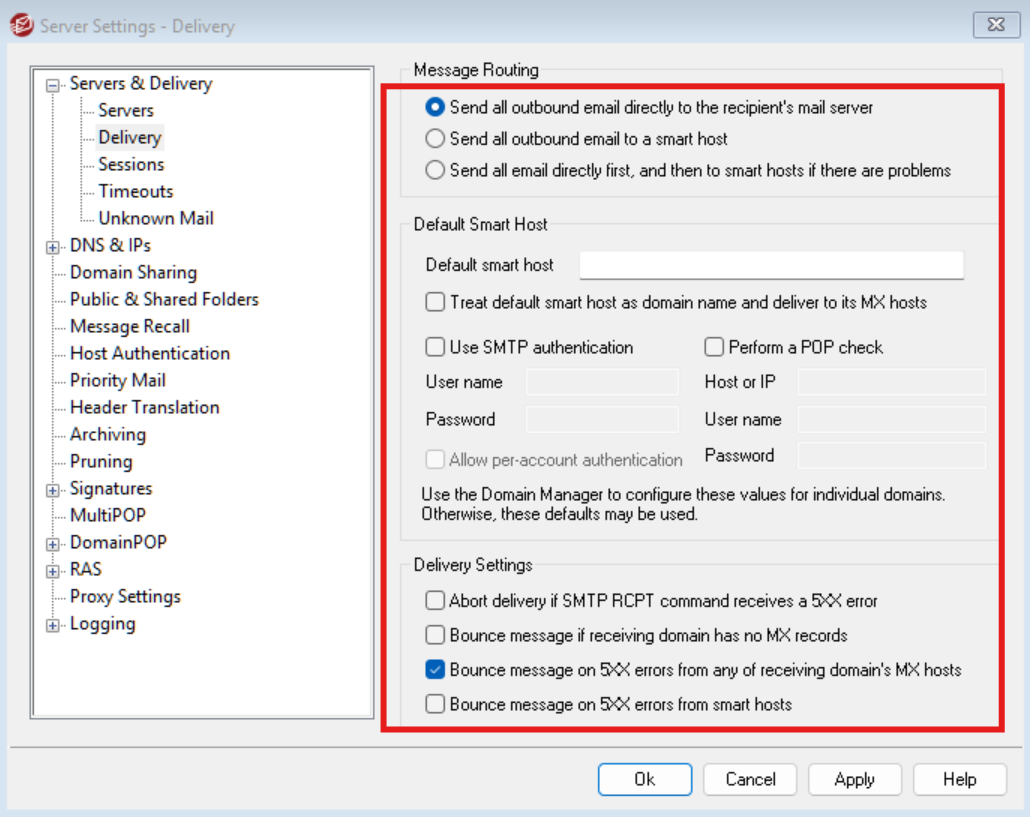Select the Delivery tree item
Viewport: 1030px width, 817px height.
pos(130,137)
